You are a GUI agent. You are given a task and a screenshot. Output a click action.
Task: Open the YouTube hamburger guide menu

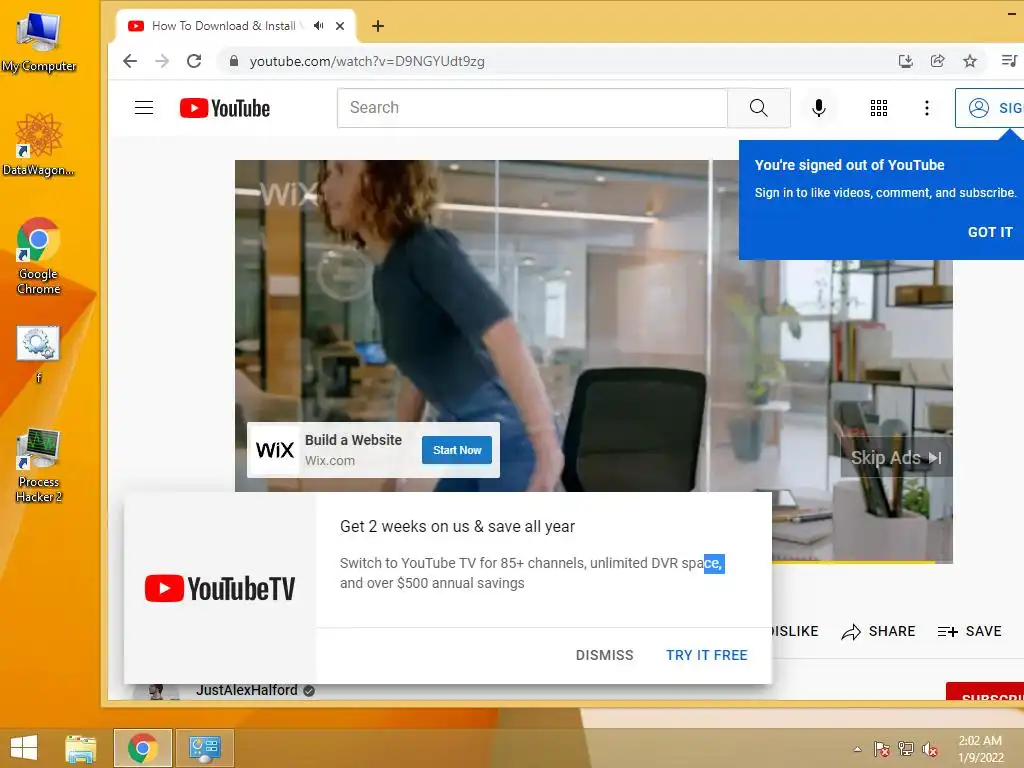(144, 108)
